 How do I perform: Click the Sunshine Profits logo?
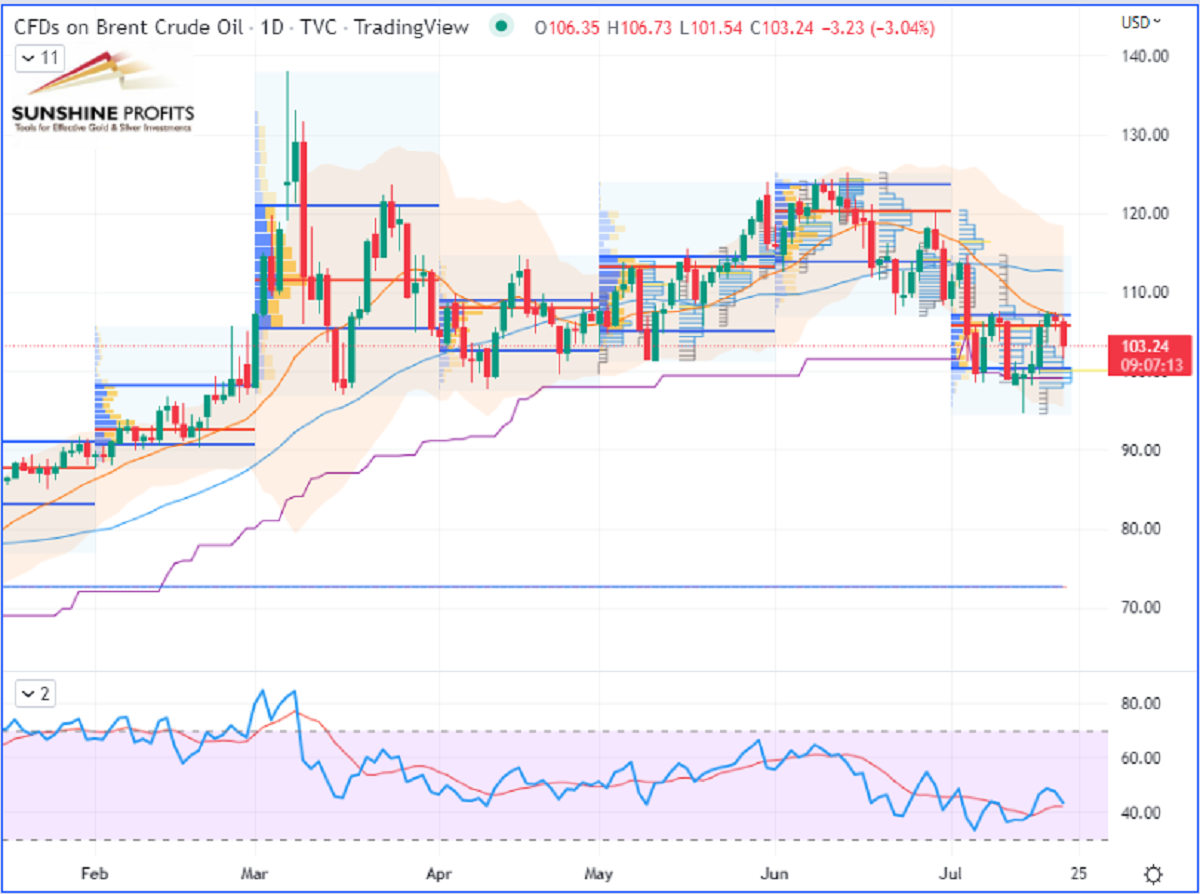pos(103,102)
